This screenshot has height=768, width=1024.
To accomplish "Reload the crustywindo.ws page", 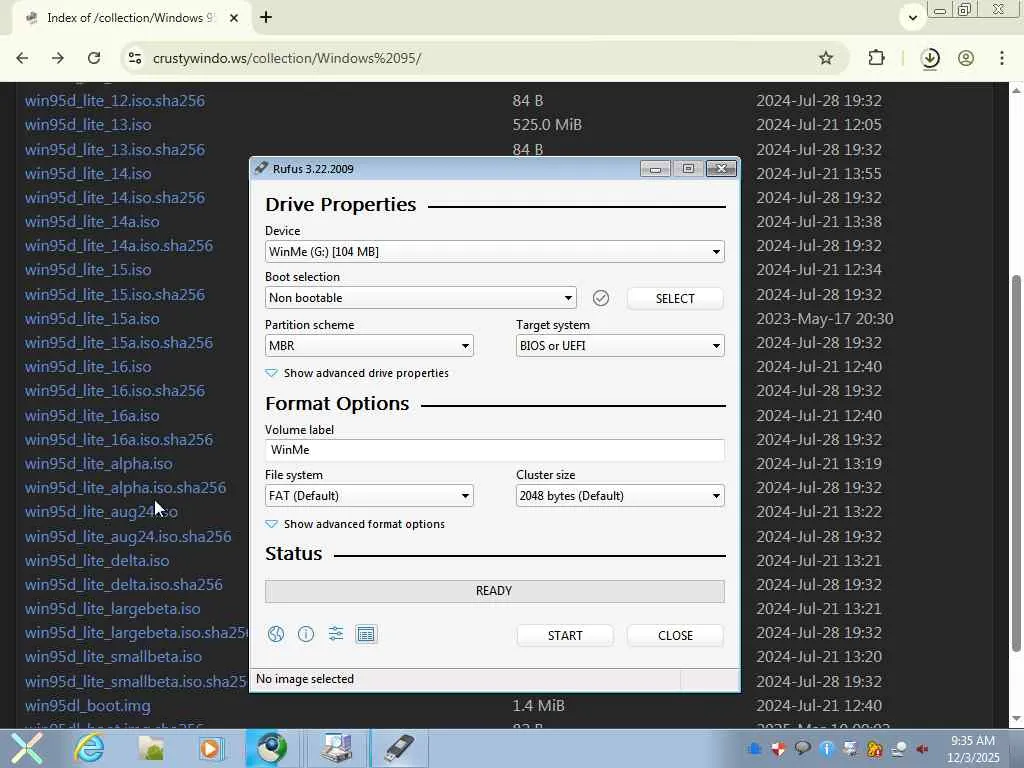I will 94,58.
